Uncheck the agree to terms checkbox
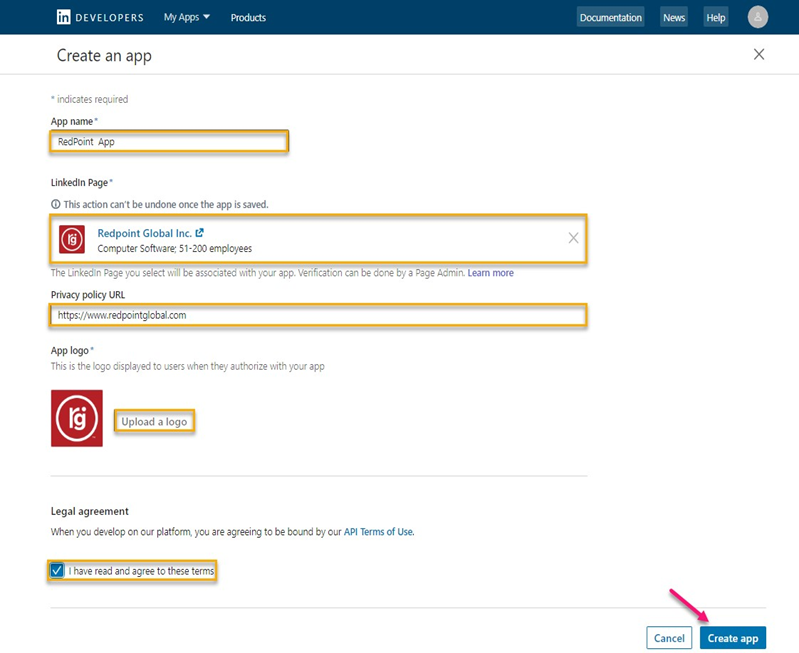Viewport: 799px width, 653px height. 57,571
